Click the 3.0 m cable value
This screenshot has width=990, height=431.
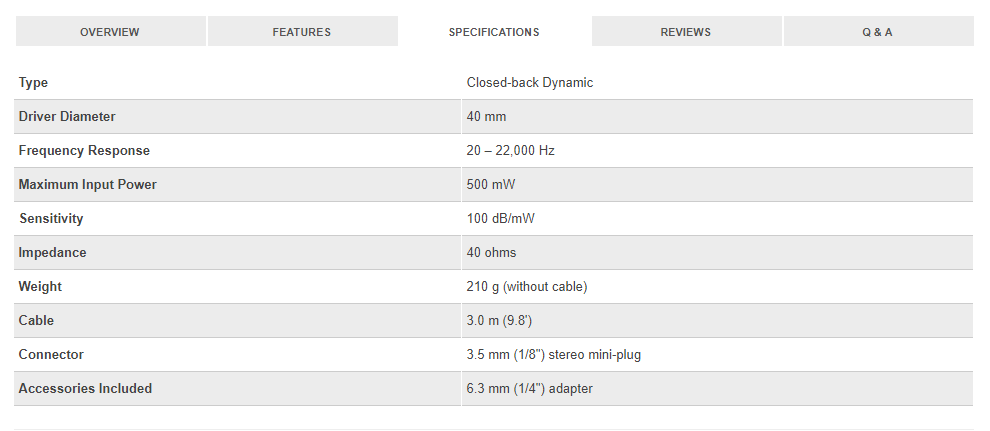coord(499,321)
